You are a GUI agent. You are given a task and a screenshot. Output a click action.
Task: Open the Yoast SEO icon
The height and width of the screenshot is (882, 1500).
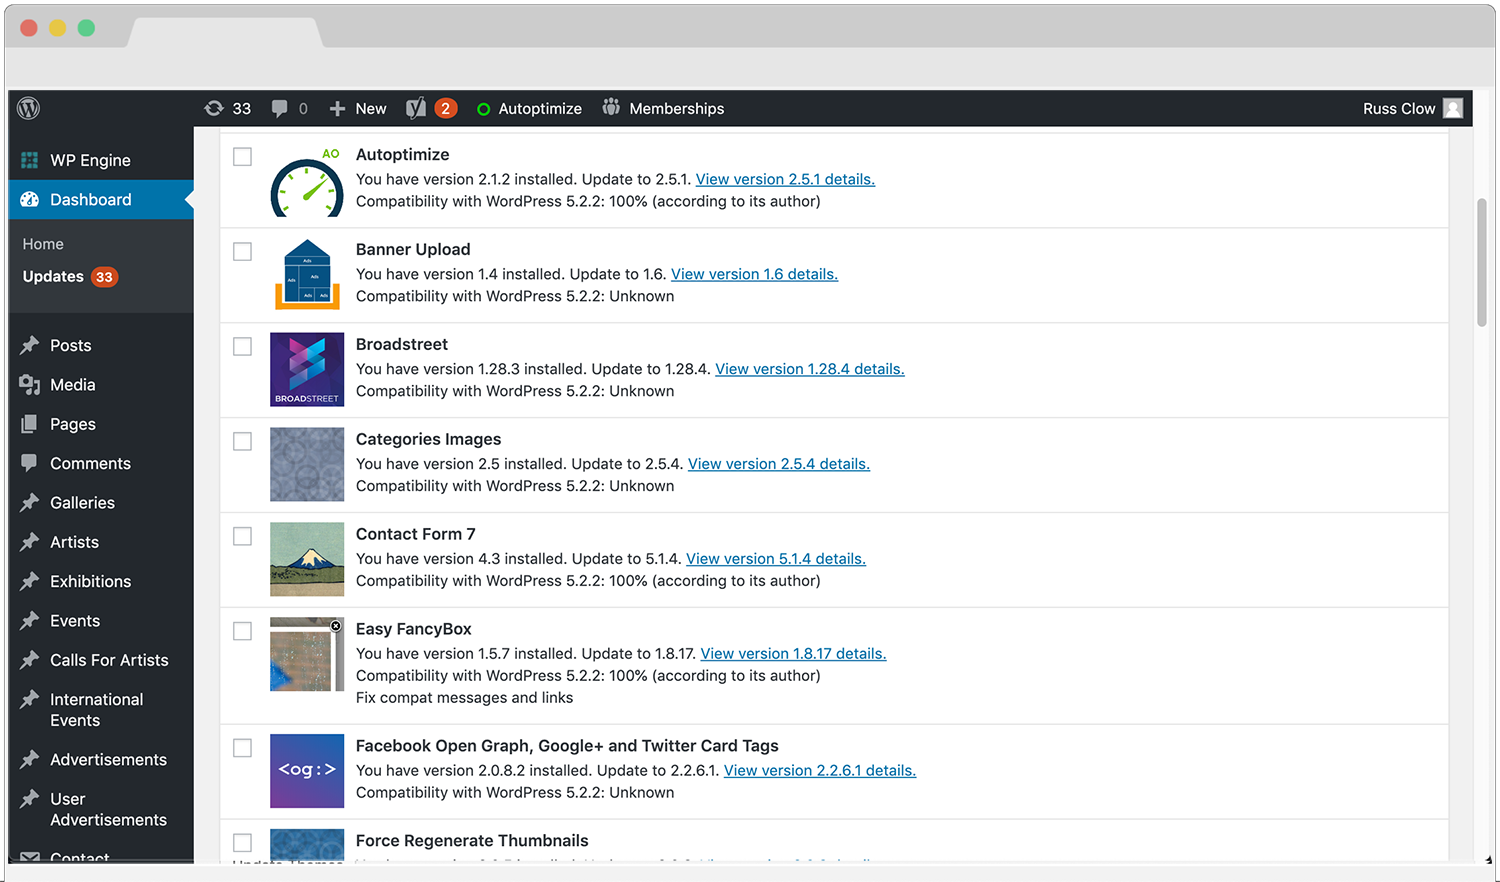(416, 108)
